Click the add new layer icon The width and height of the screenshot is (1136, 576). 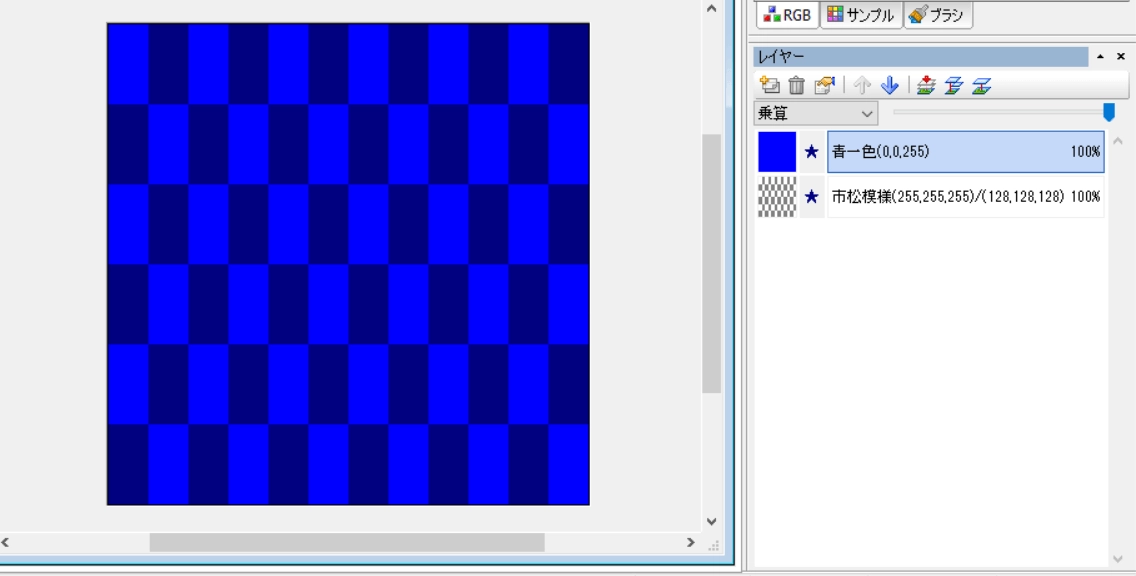pyautogui.click(x=769, y=85)
